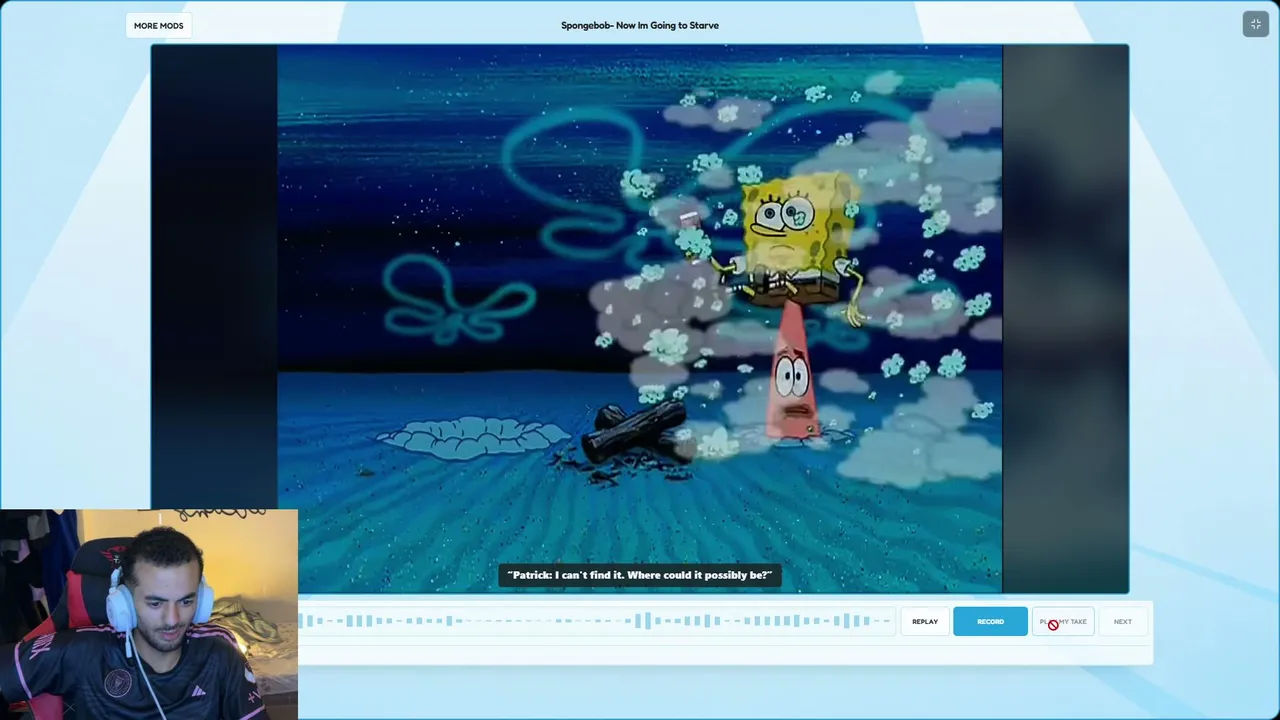Open the More Mods menu
Viewport: 1280px width, 720px height.
click(x=158, y=25)
